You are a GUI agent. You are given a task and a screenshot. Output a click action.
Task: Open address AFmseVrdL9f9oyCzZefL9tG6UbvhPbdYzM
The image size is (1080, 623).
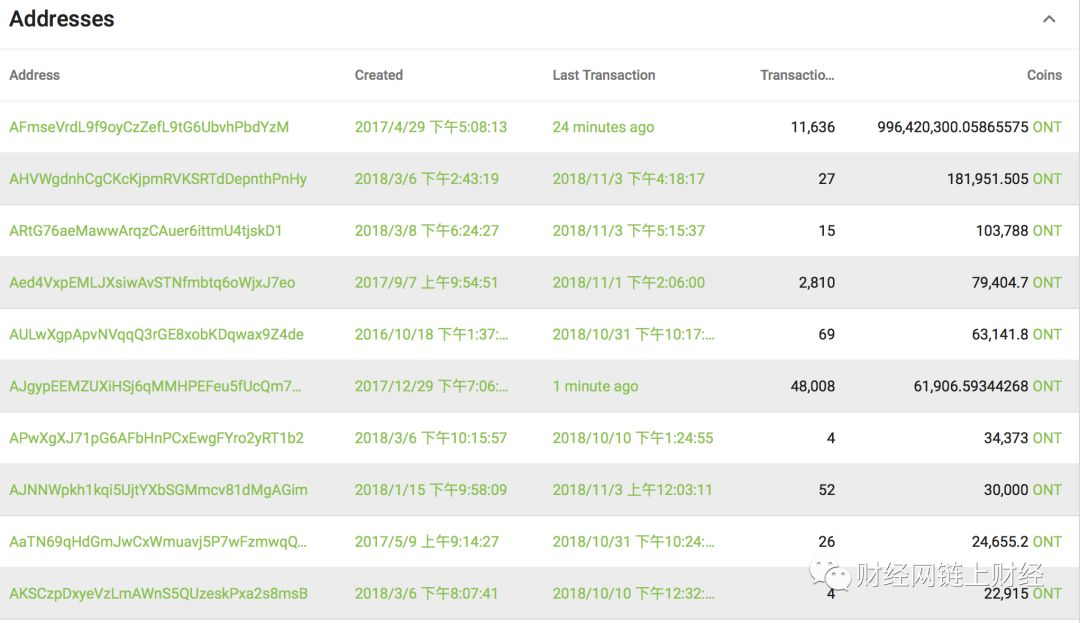(149, 127)
